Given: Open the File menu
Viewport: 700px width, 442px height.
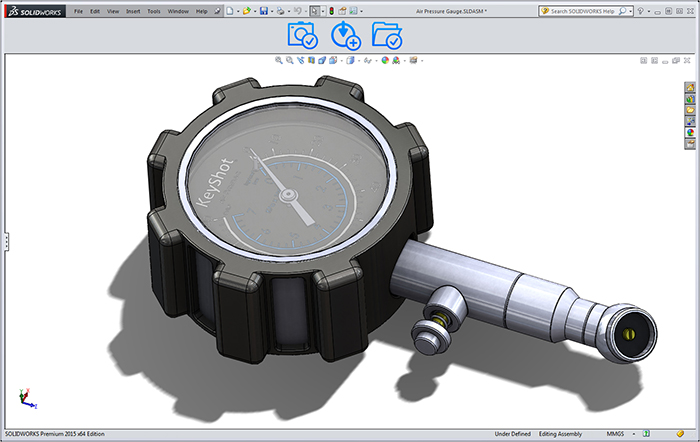Looking at the screenshot, I should [78, 11].
